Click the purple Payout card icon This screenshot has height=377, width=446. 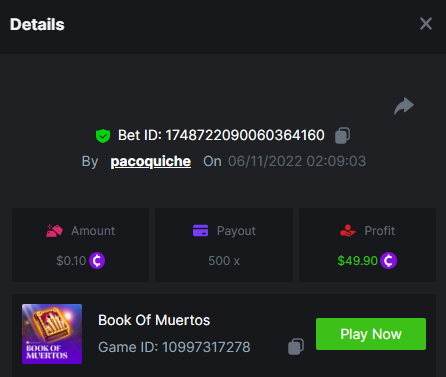[200, 231]
